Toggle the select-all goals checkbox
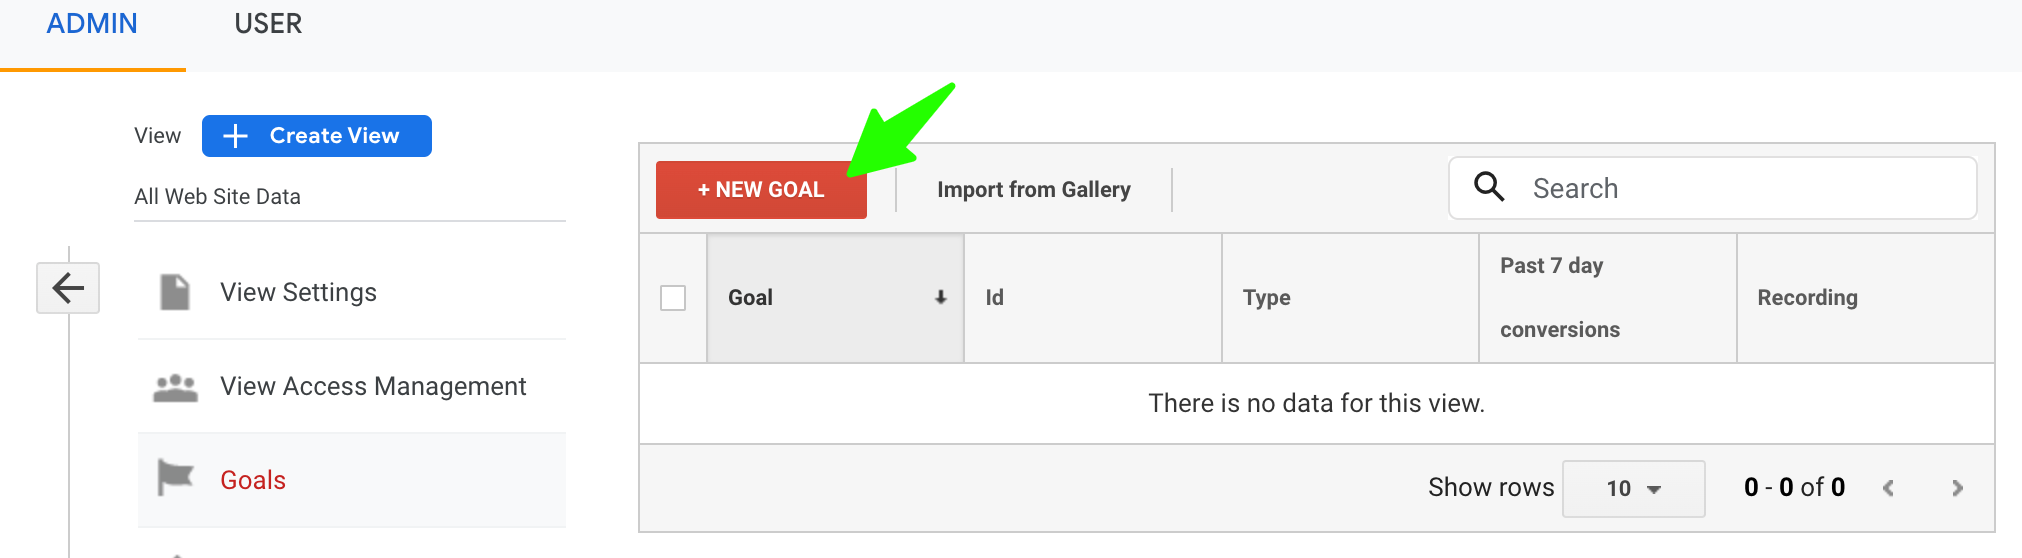 point(673,298)
